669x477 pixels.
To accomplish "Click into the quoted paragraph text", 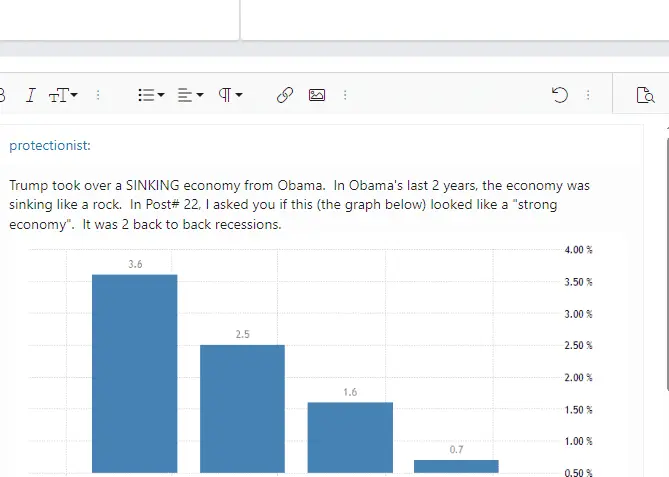I will tap(300, 205).
